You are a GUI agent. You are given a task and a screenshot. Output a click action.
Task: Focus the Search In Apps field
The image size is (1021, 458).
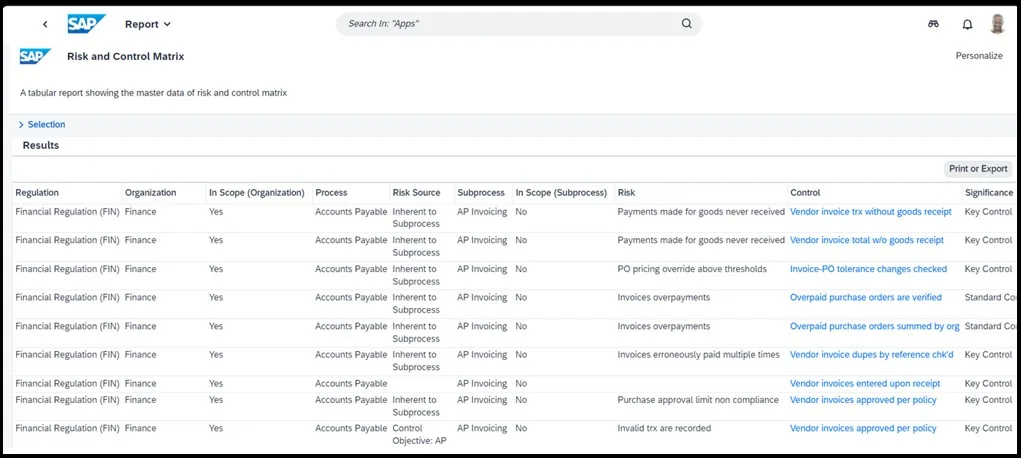510,24
